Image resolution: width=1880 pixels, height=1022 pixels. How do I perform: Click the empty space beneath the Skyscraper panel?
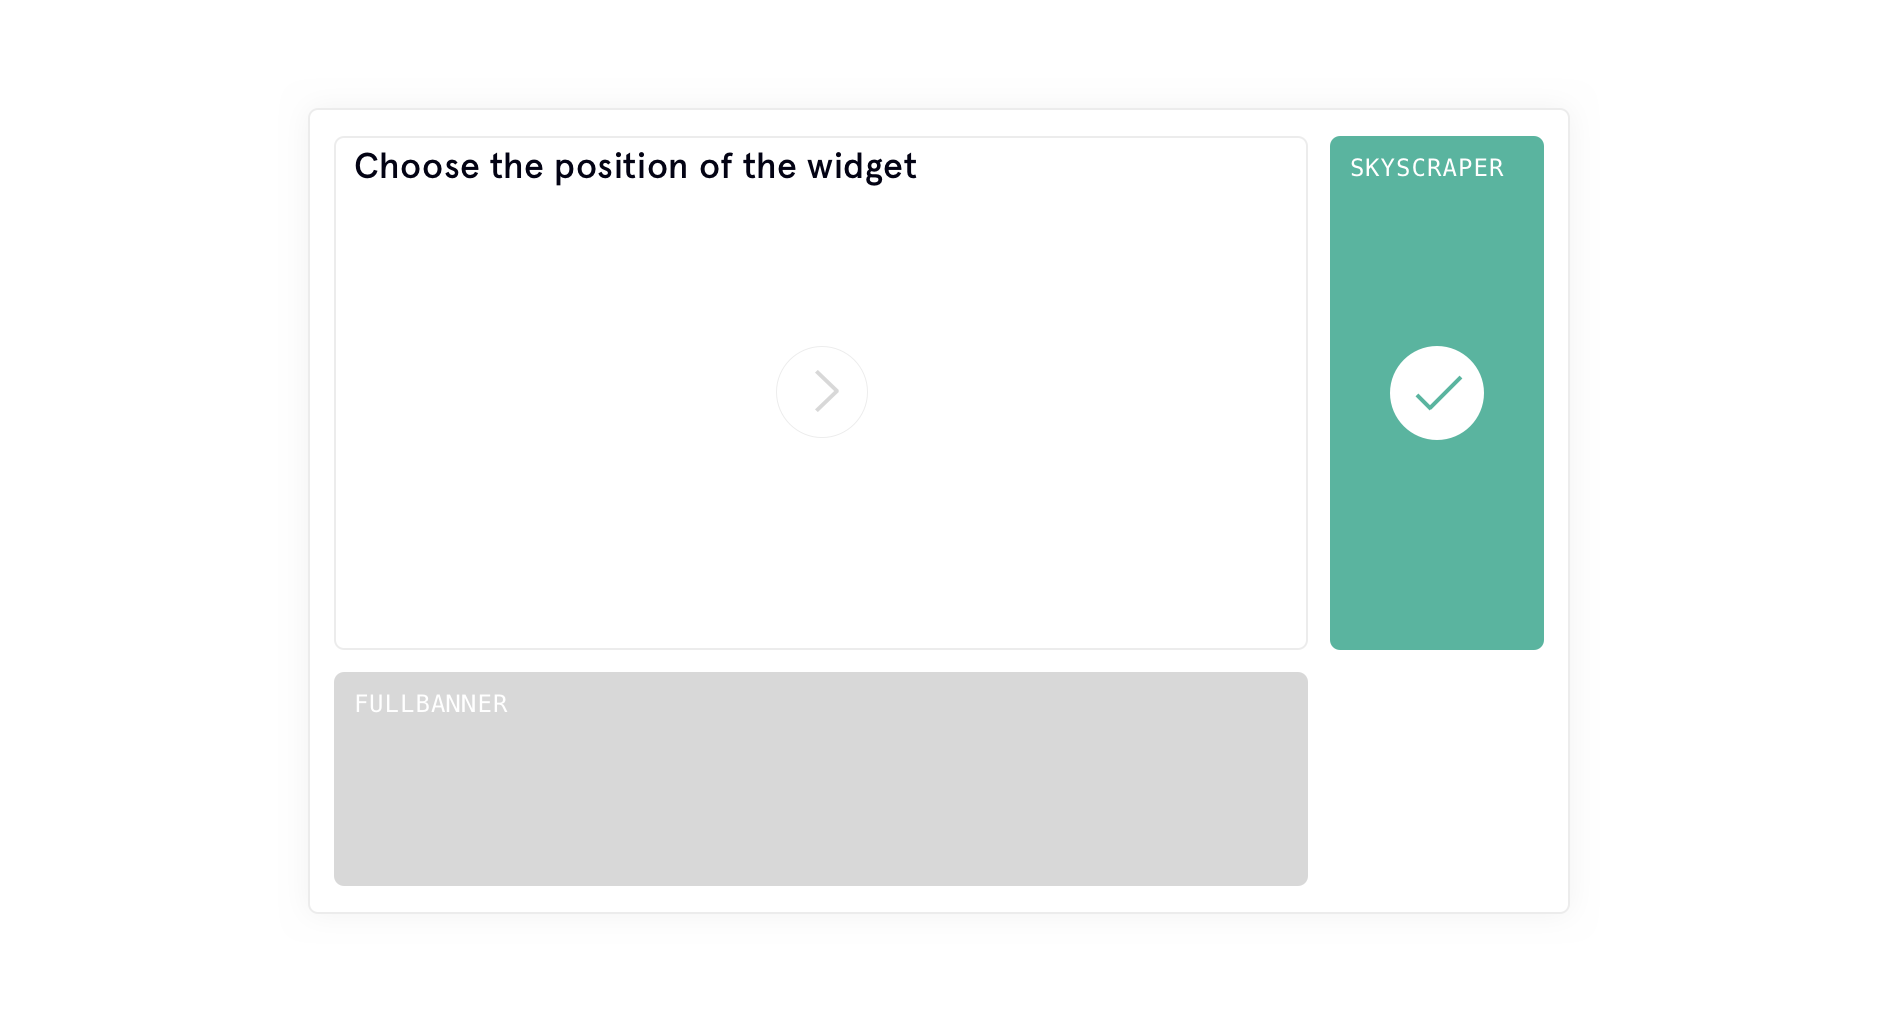pos(1437,779)
